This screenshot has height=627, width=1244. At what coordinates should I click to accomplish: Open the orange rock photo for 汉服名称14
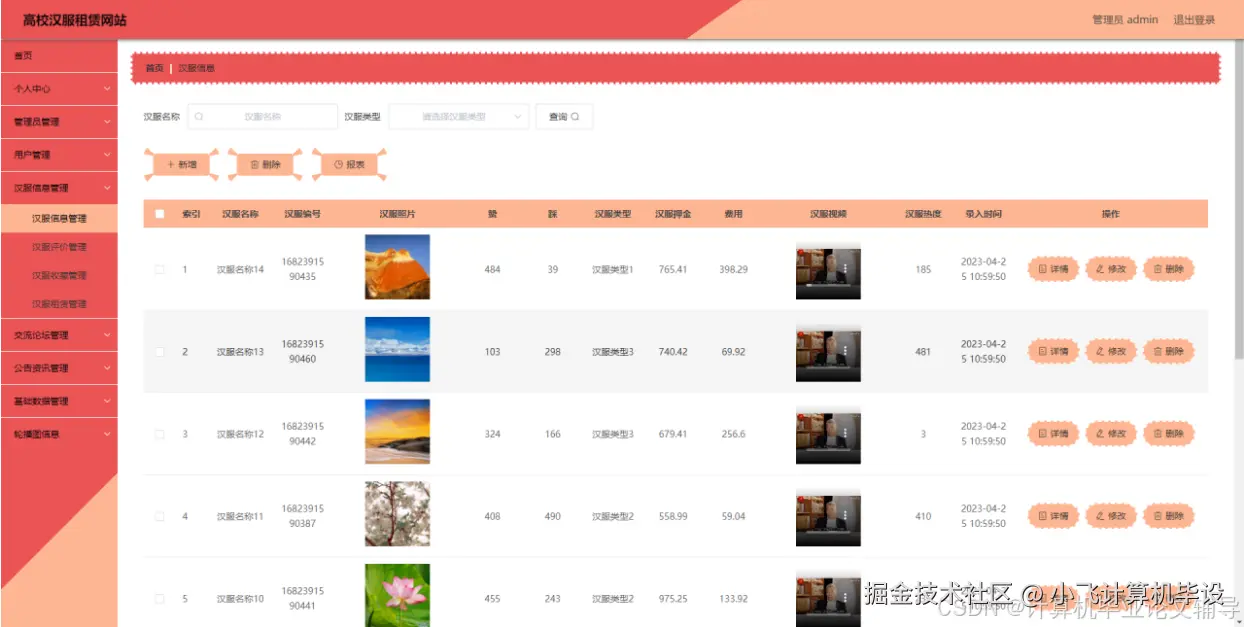tap(397, 267)
